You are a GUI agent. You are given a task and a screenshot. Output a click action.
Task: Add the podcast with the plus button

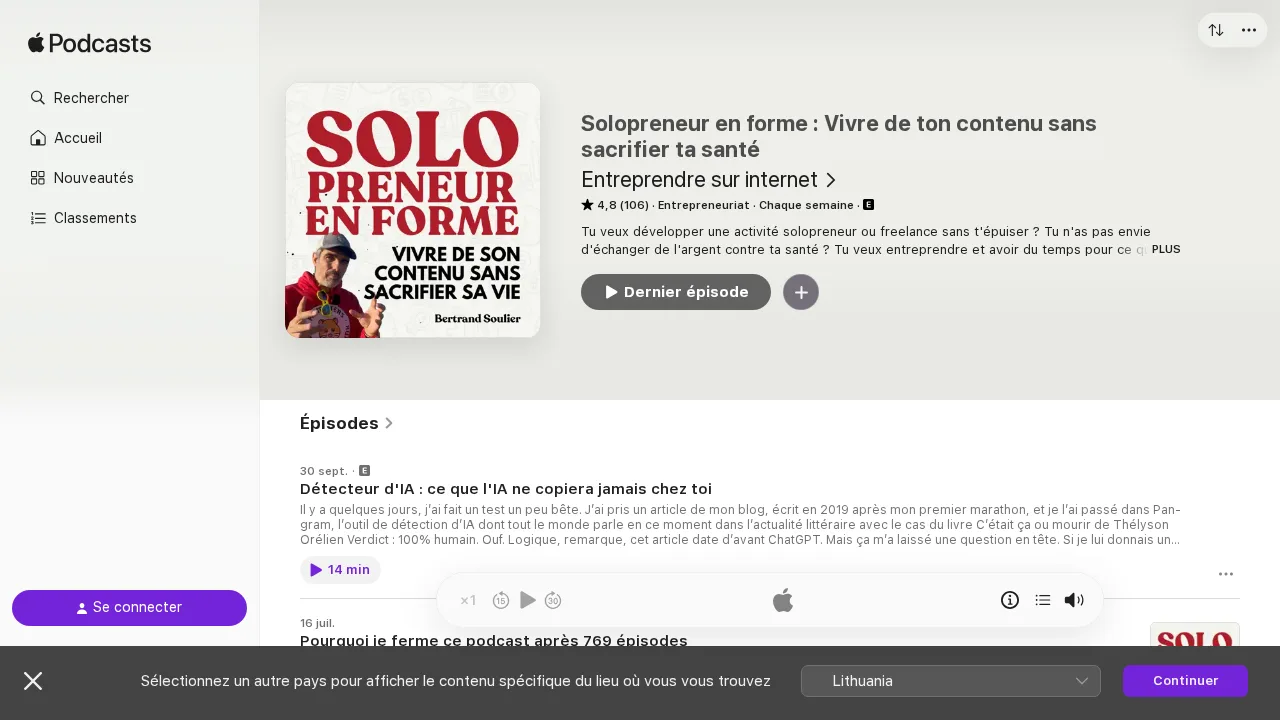[801, 292]
